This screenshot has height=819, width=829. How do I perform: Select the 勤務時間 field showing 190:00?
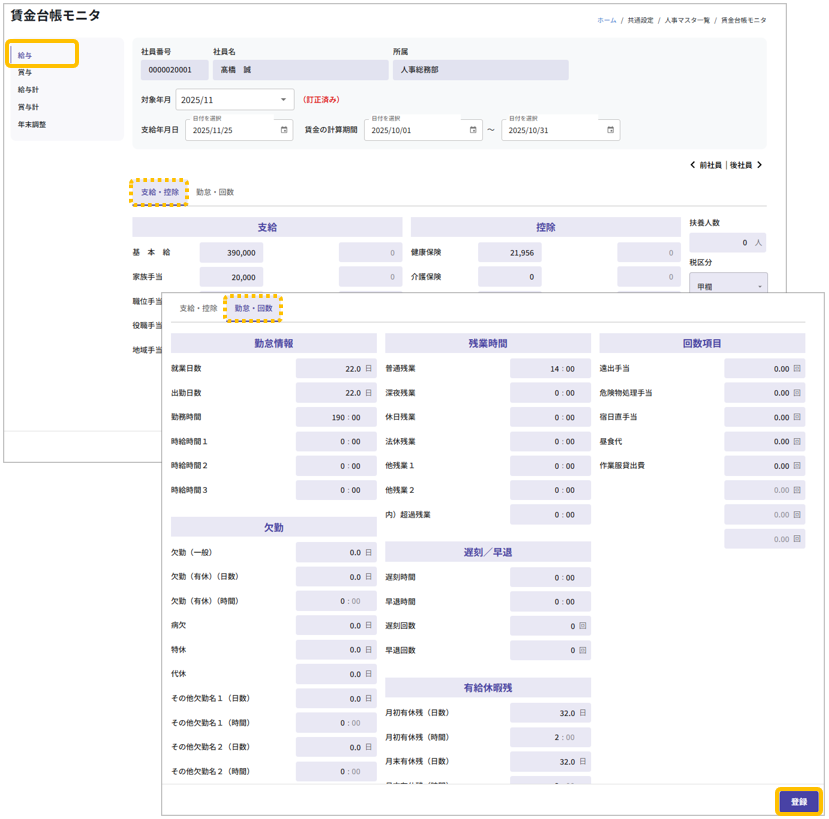(336, 417)
